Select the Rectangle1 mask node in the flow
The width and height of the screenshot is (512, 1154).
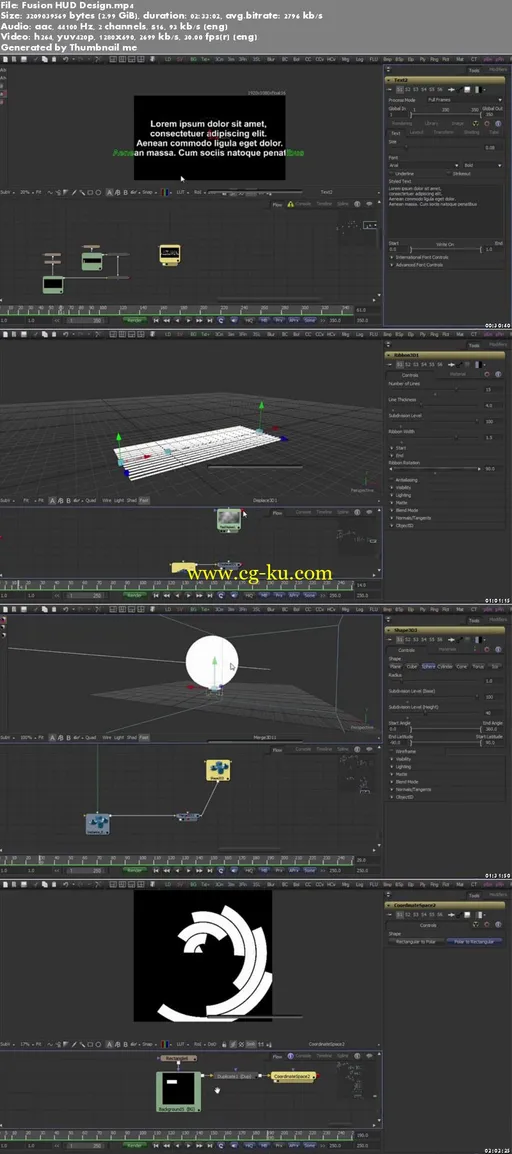click(177, 1058)
